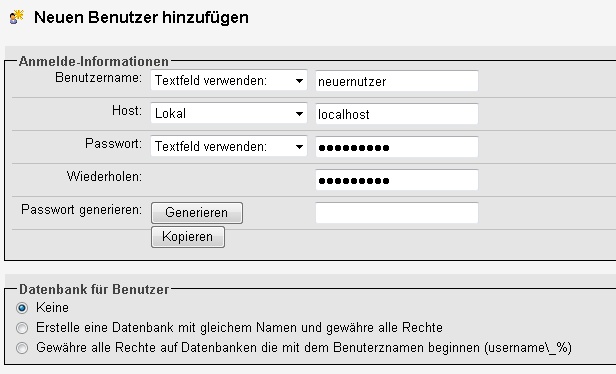Click the 'Host:' label
Screen dimensions: 616x374
click(127, 110)
